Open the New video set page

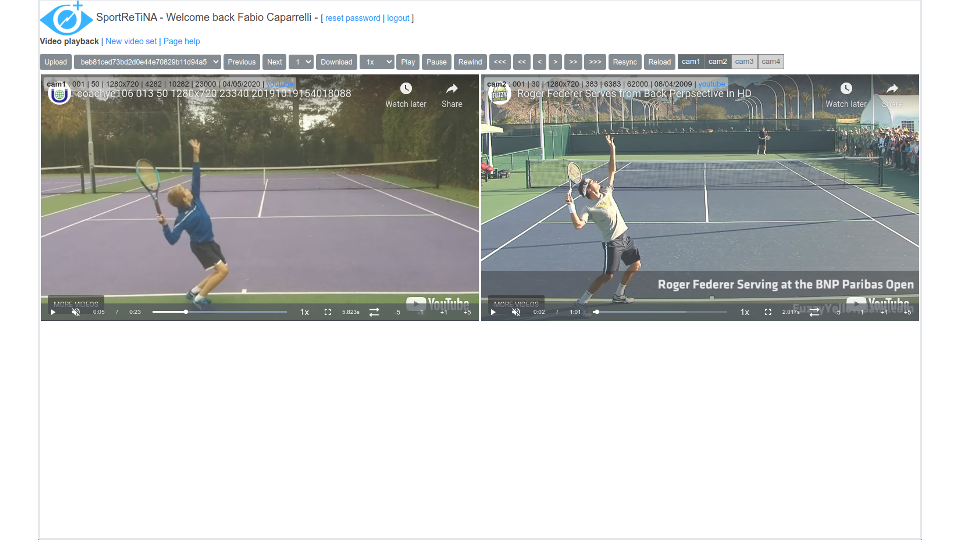[131, 41]
